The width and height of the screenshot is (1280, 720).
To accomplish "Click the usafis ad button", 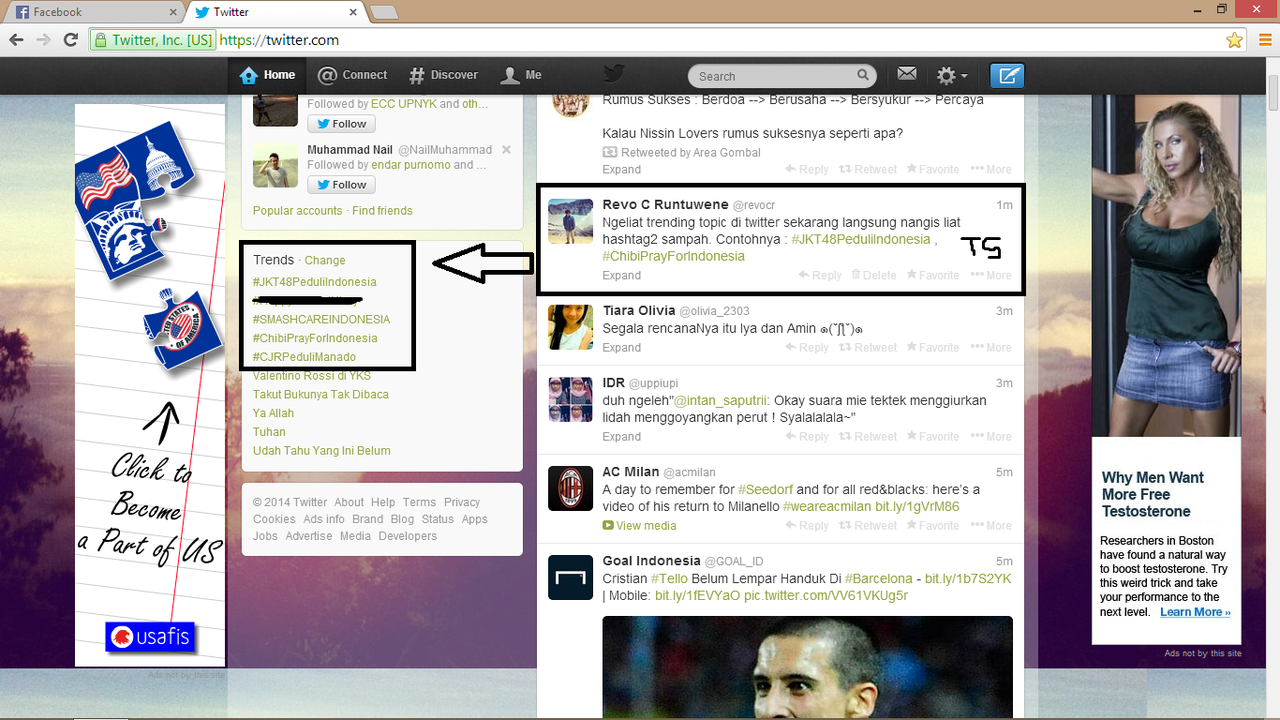I will click(x=150, y=636).
